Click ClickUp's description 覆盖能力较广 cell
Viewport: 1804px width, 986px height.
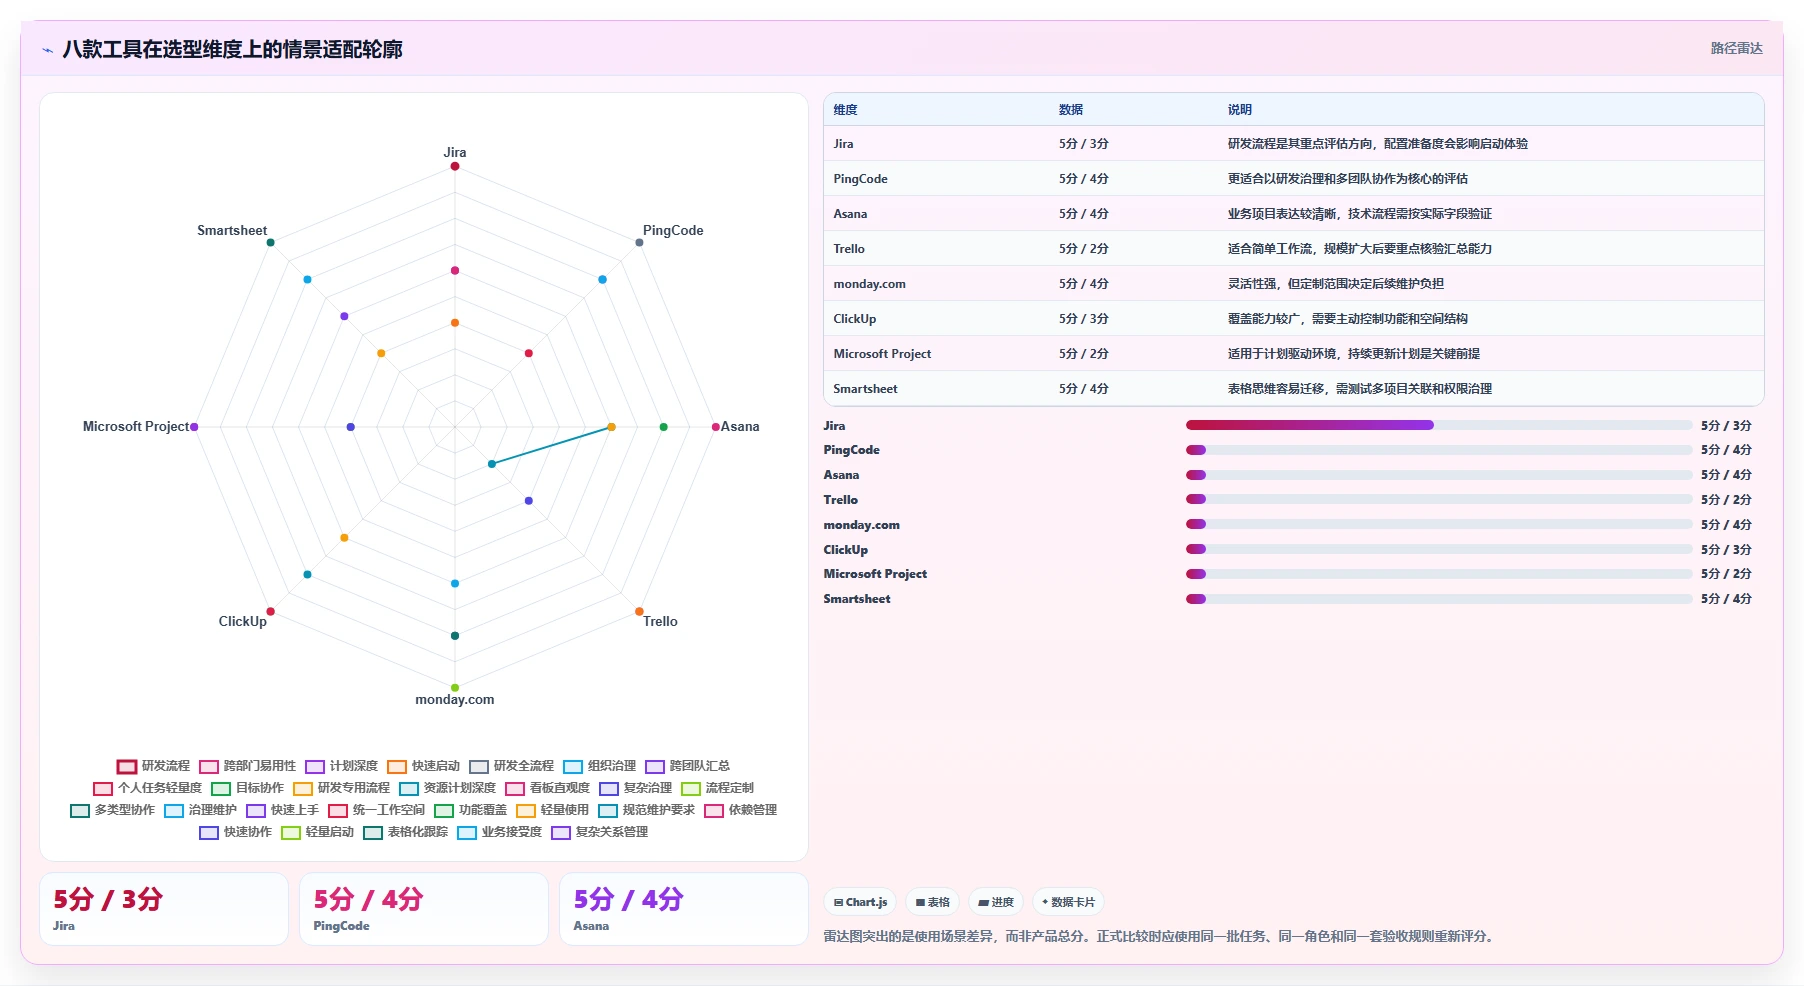(x=1348, y=319)
